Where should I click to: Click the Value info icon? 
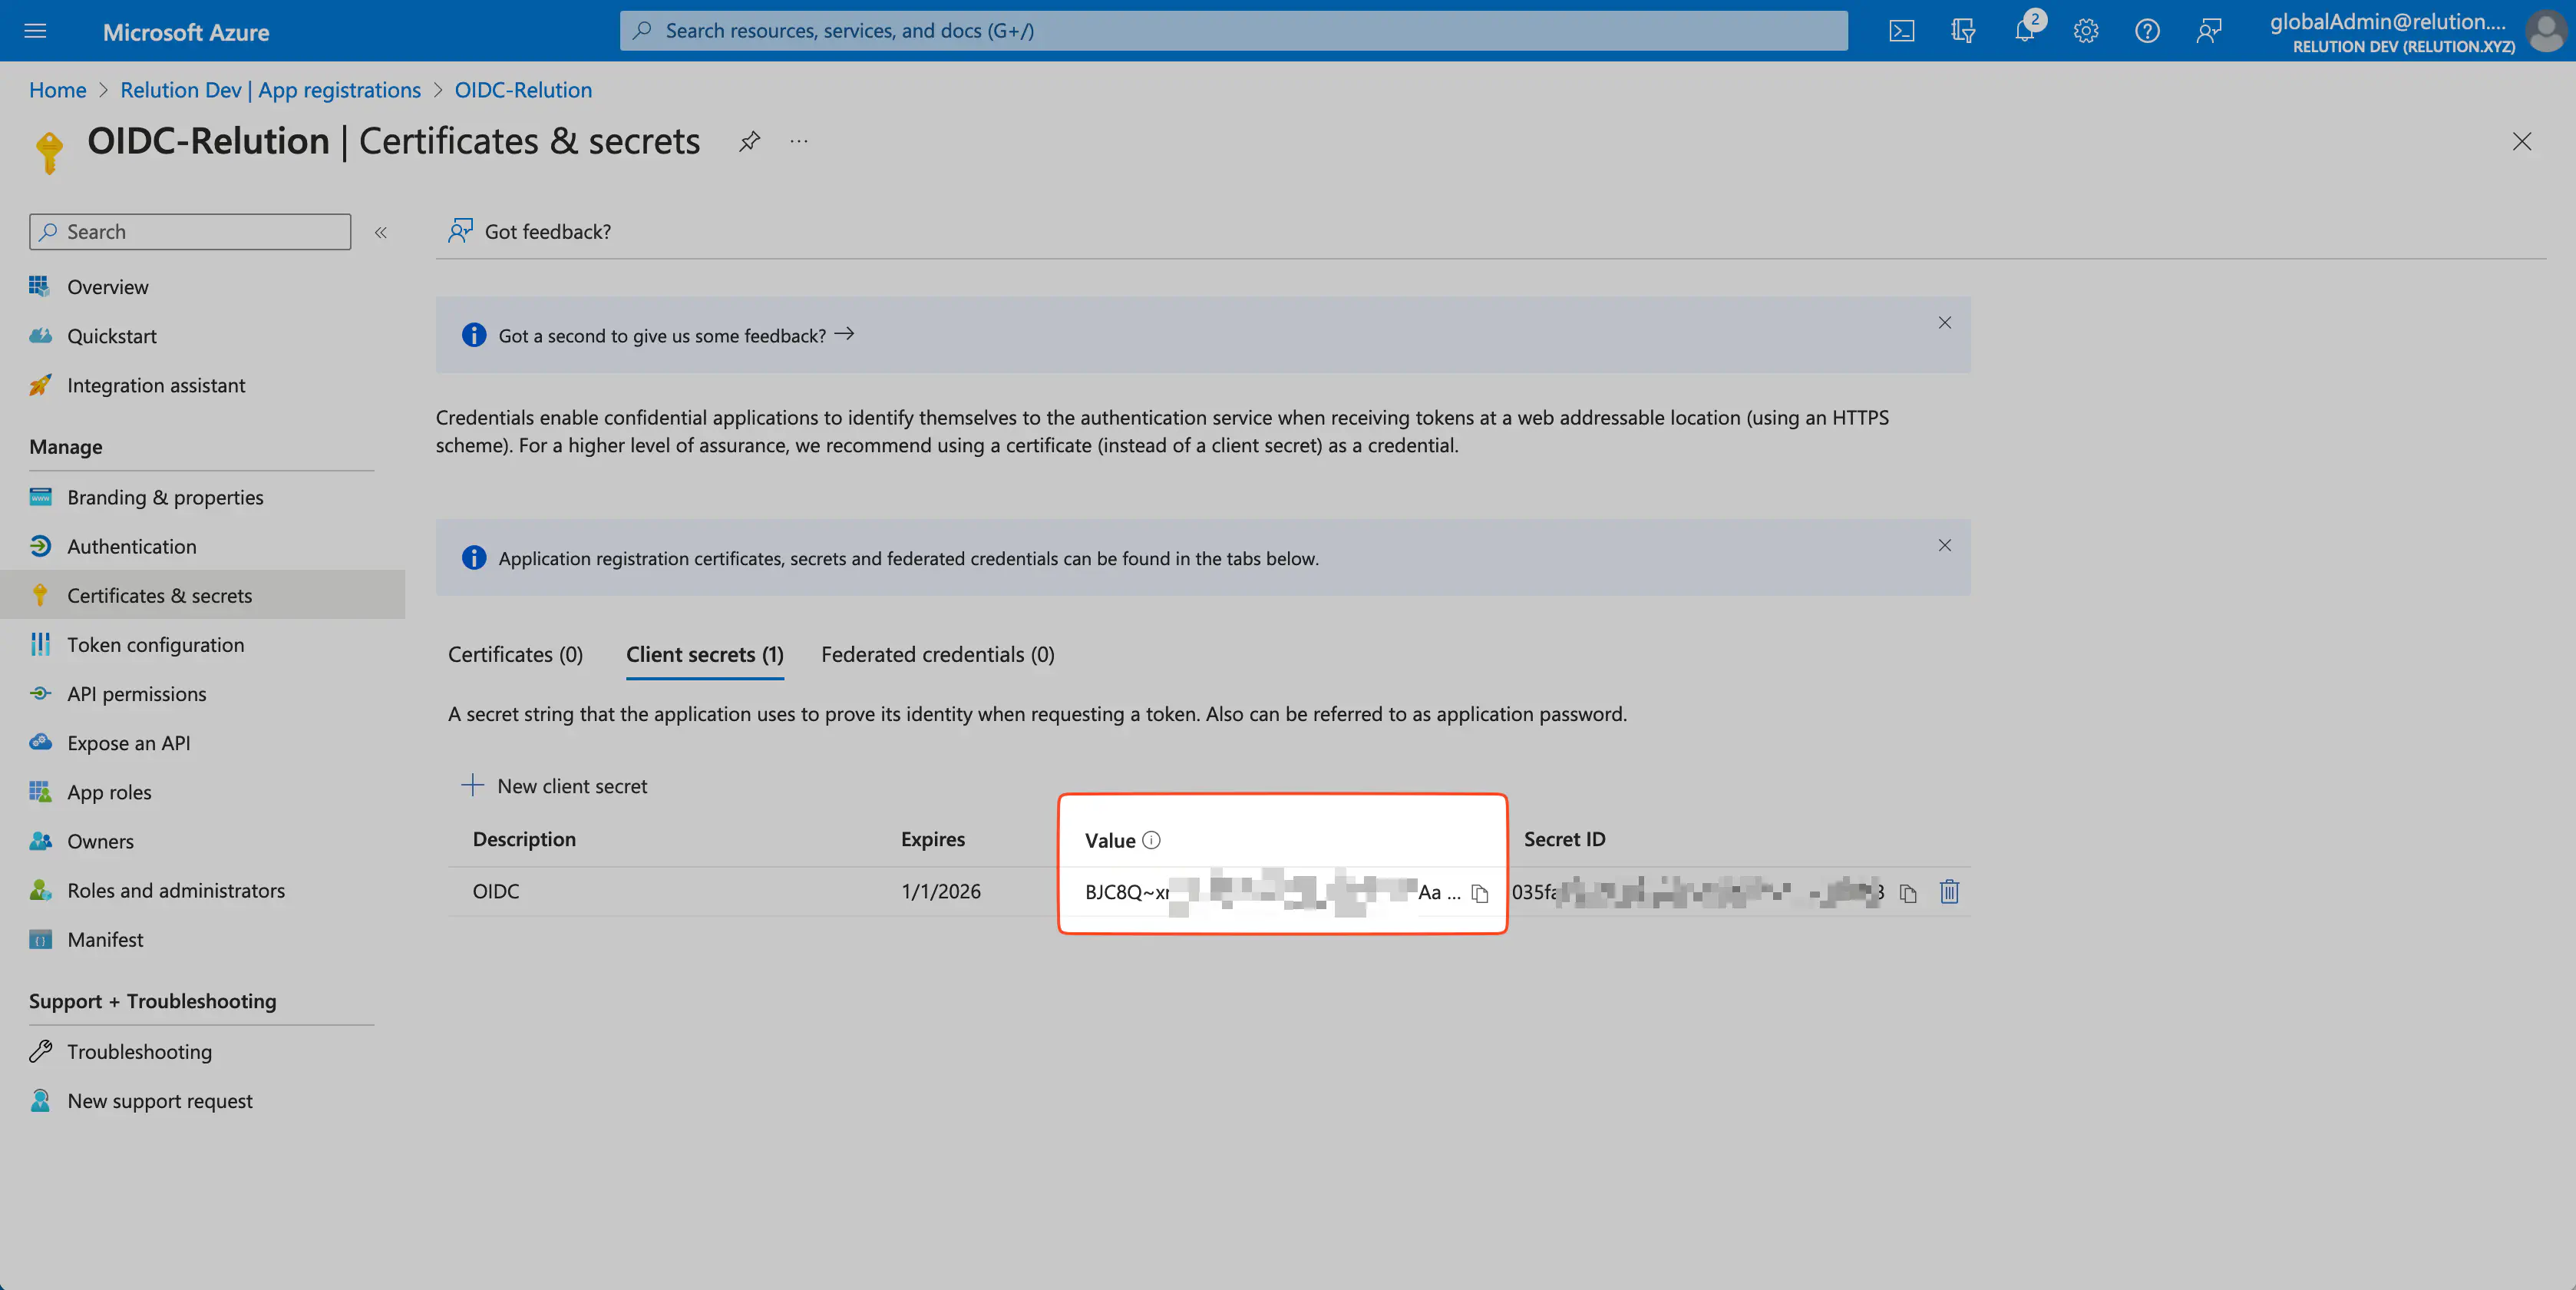pyautogui.click(x=1151, y=840)
